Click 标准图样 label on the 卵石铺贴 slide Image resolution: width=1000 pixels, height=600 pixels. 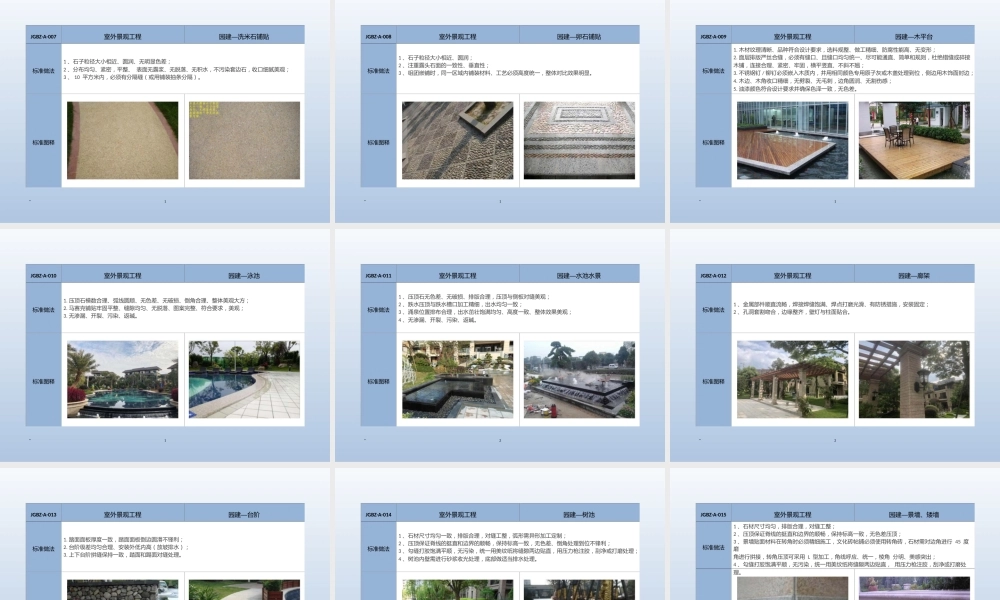[378, 142]
